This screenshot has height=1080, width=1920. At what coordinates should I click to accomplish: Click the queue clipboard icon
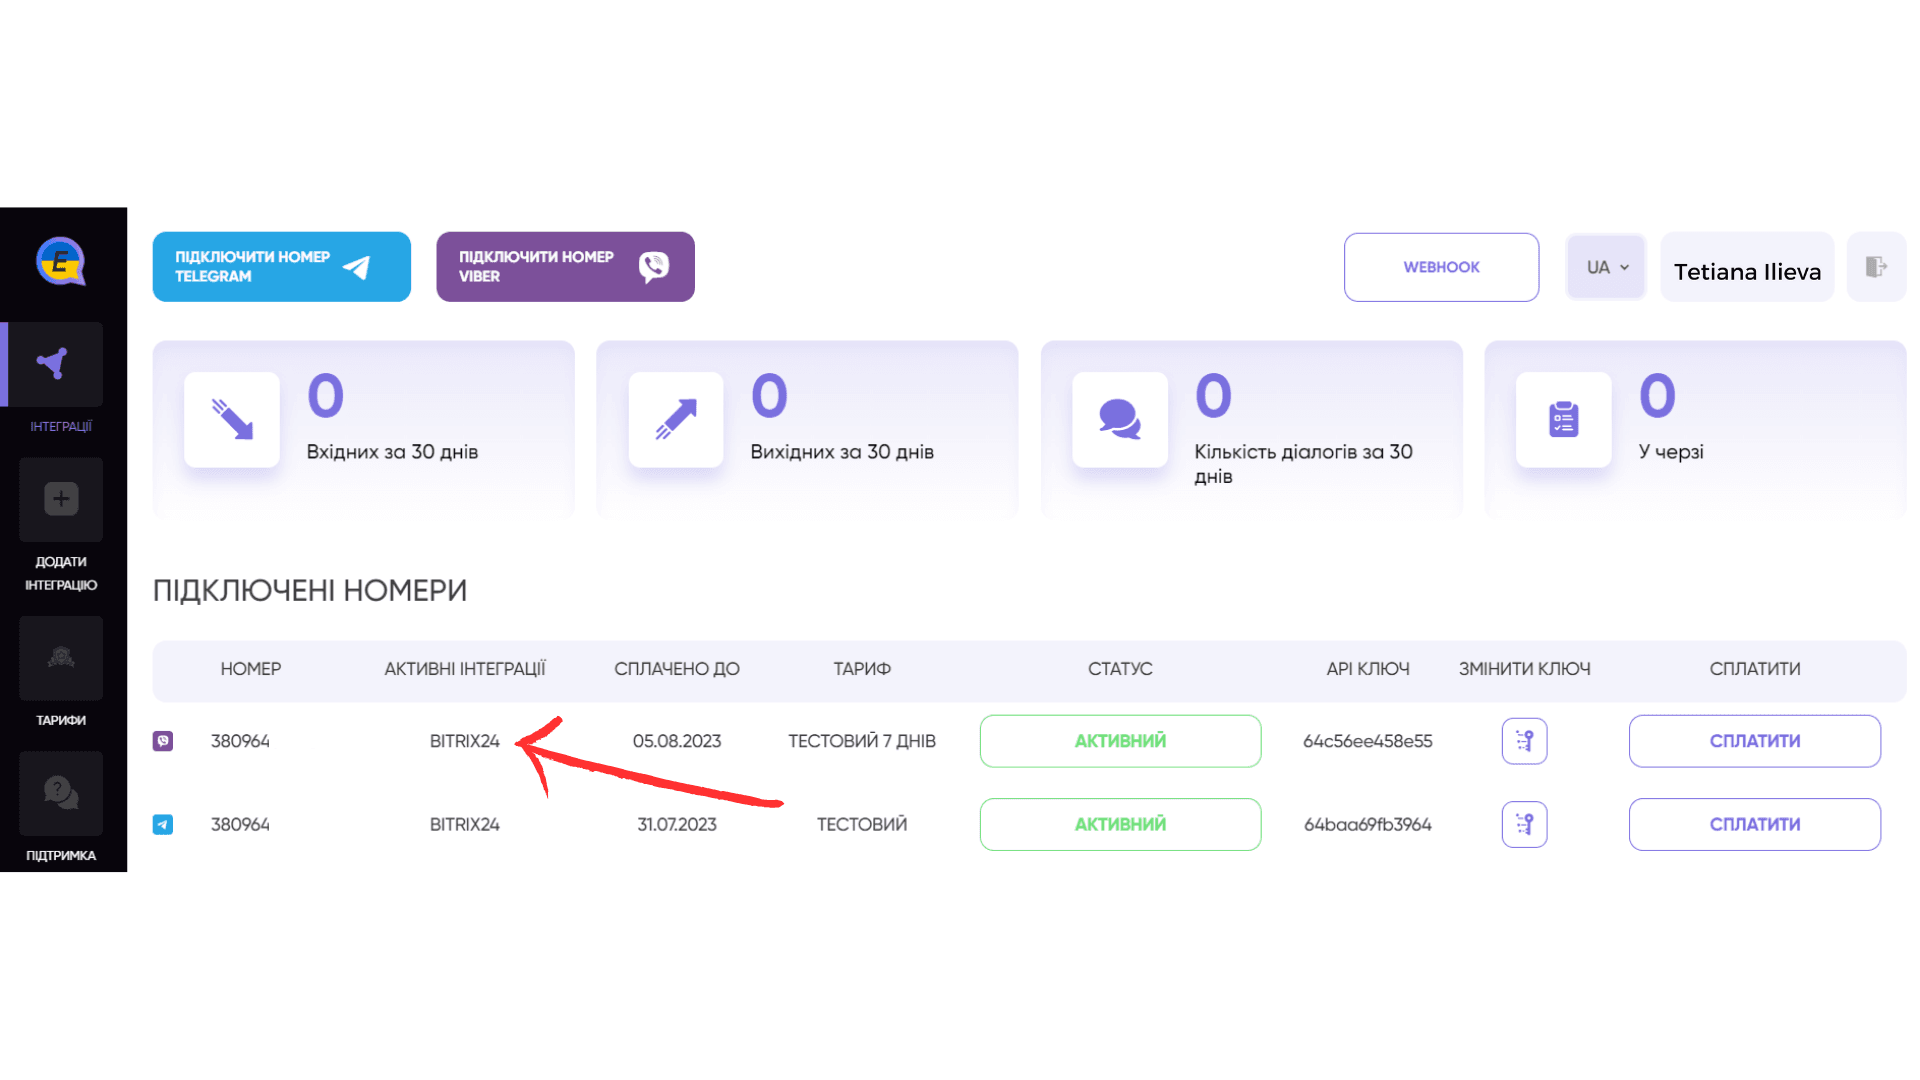[1564, 419]
